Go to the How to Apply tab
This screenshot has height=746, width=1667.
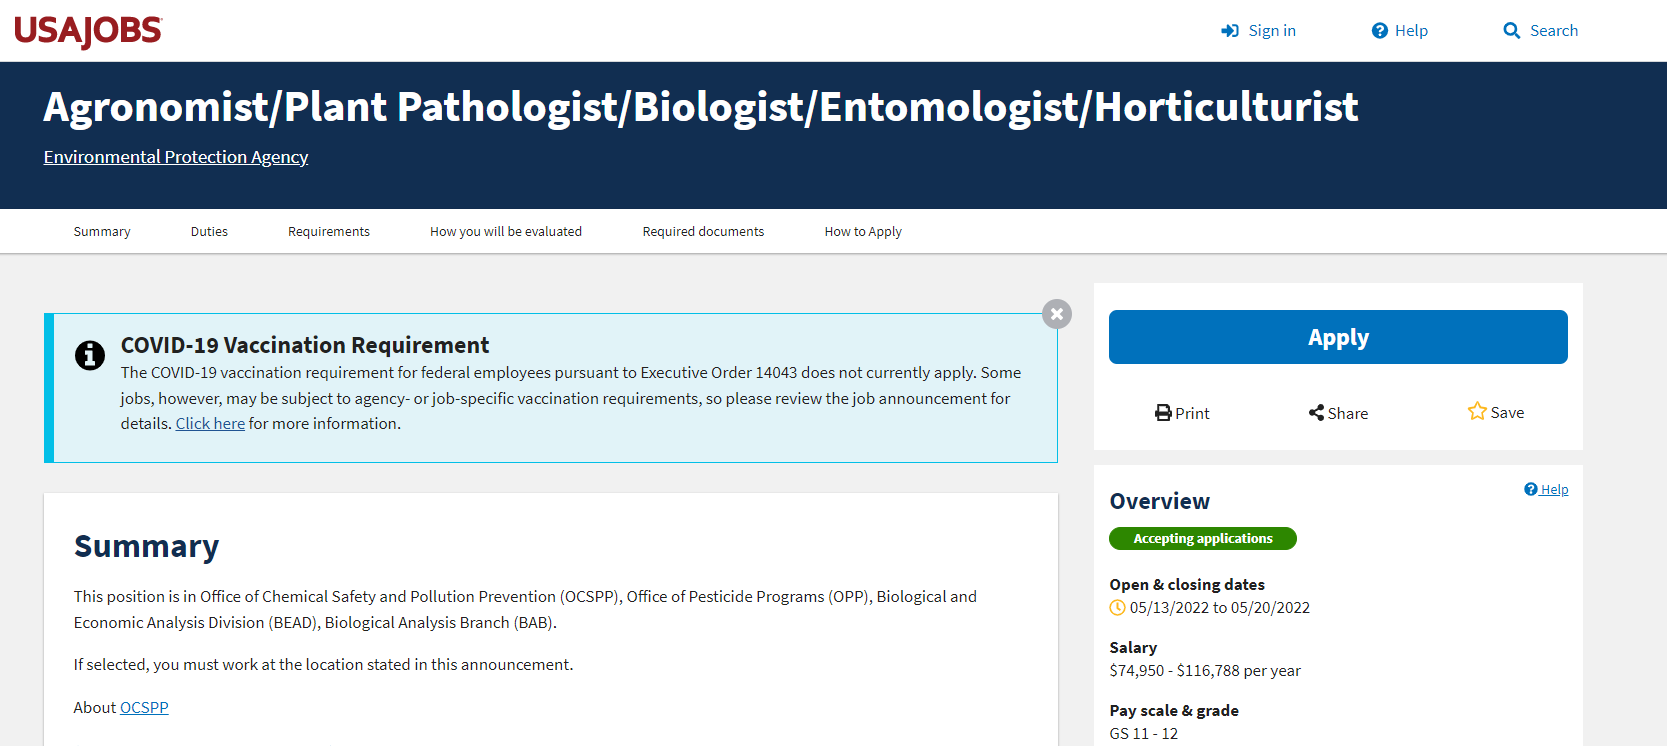coord(863,232)
